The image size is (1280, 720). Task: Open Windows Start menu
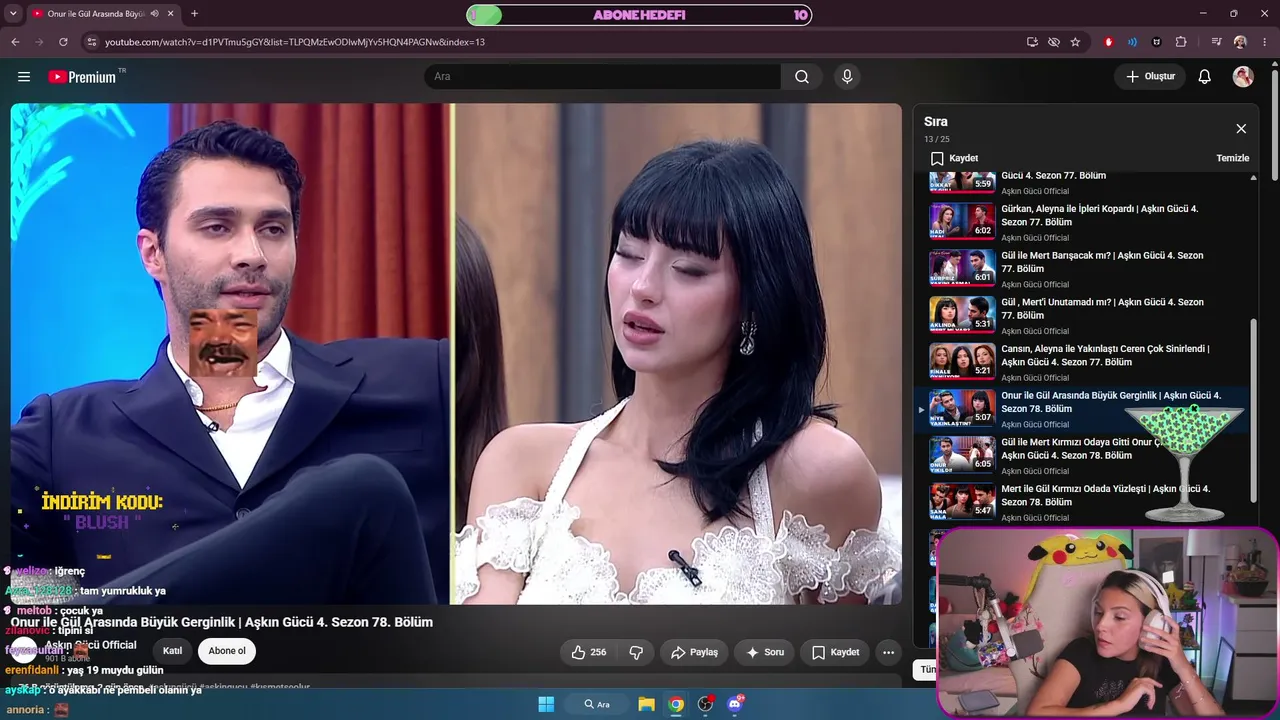click(x=546, y=704)
